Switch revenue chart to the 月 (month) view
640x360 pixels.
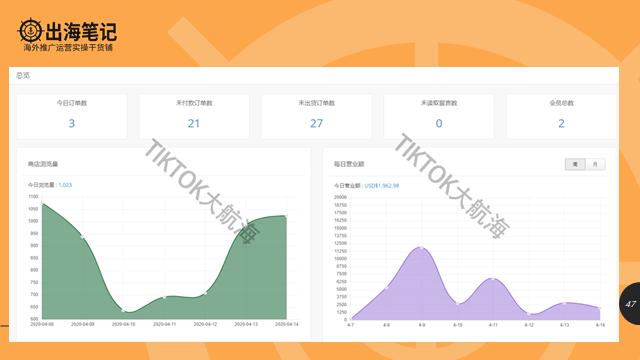tap(595, 164)
